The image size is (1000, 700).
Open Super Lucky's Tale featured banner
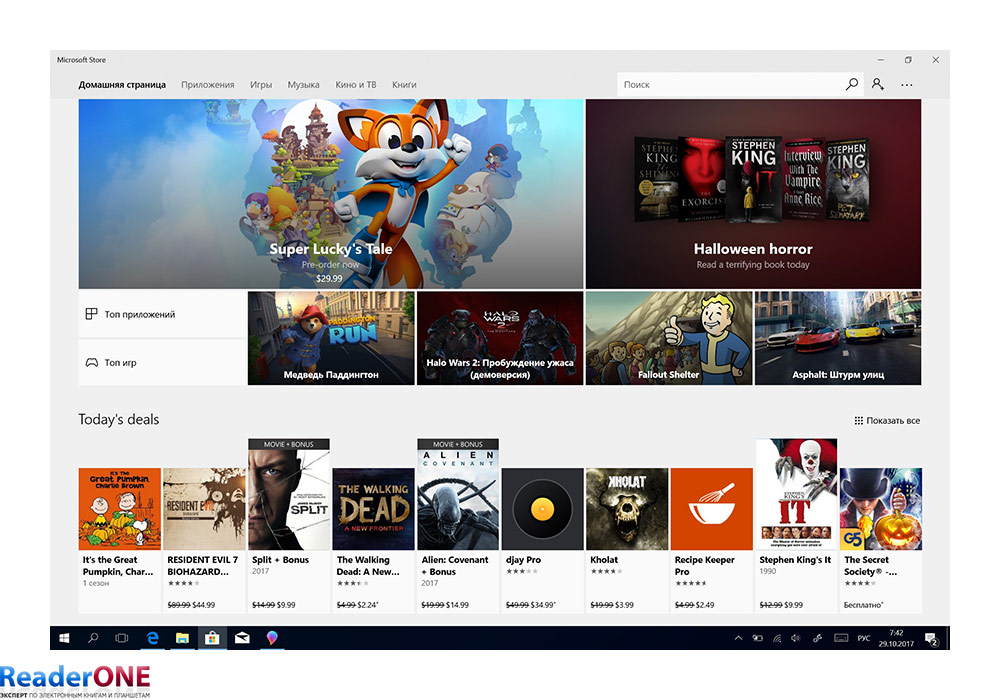[331, 193]
